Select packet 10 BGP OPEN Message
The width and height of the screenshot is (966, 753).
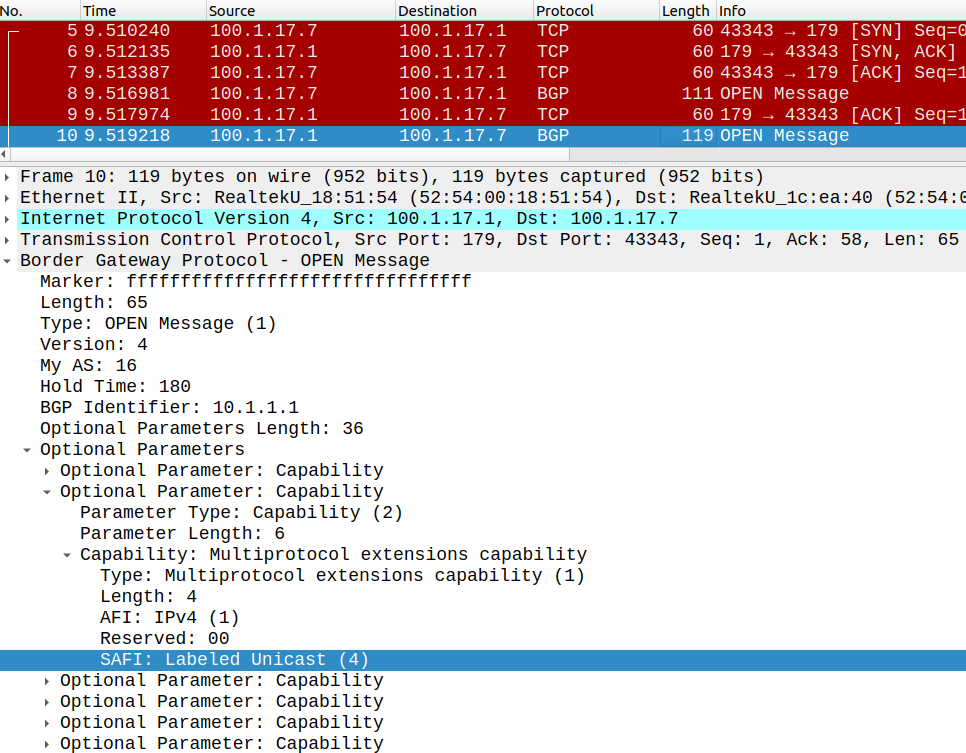[x=483, y=136]
